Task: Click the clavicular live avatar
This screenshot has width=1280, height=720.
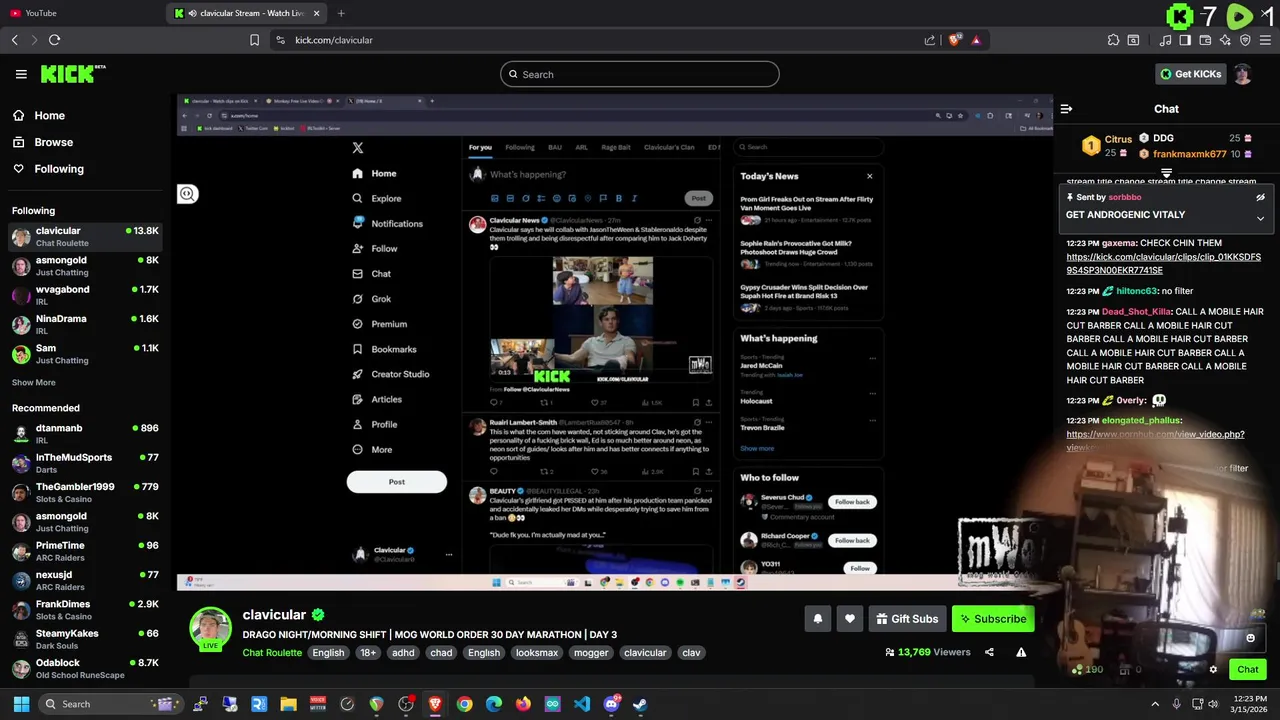Action: tap(211, 629)
